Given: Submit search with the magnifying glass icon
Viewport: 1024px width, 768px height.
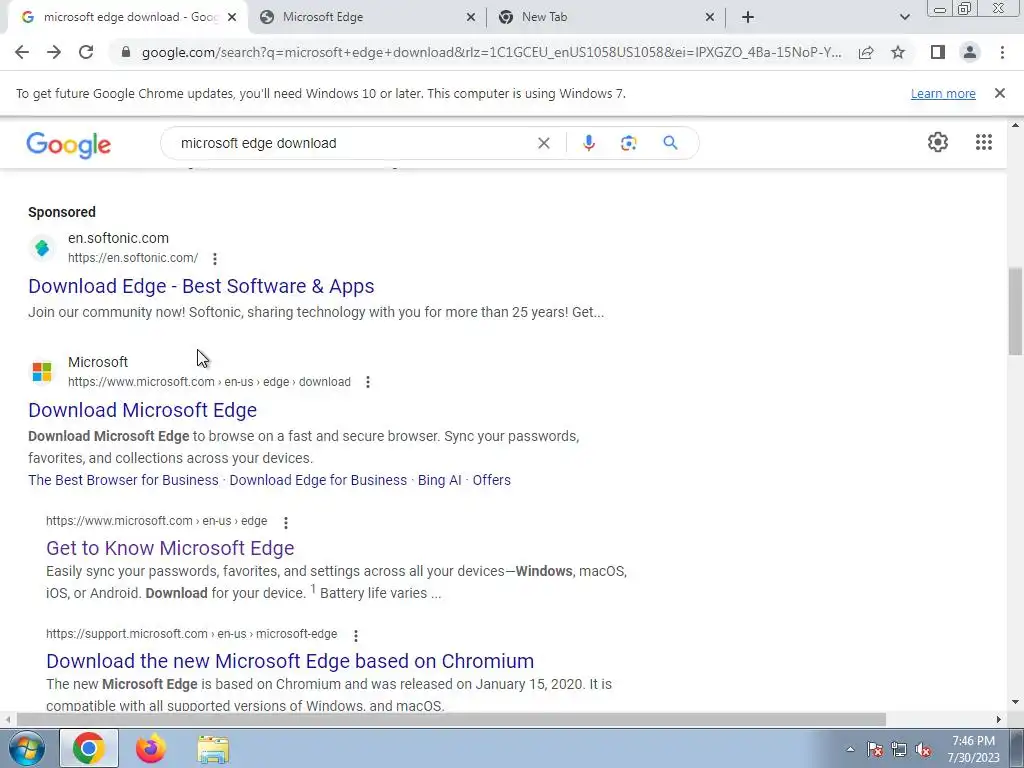Looking at the screenshot, I should click(x=670, y=142).
